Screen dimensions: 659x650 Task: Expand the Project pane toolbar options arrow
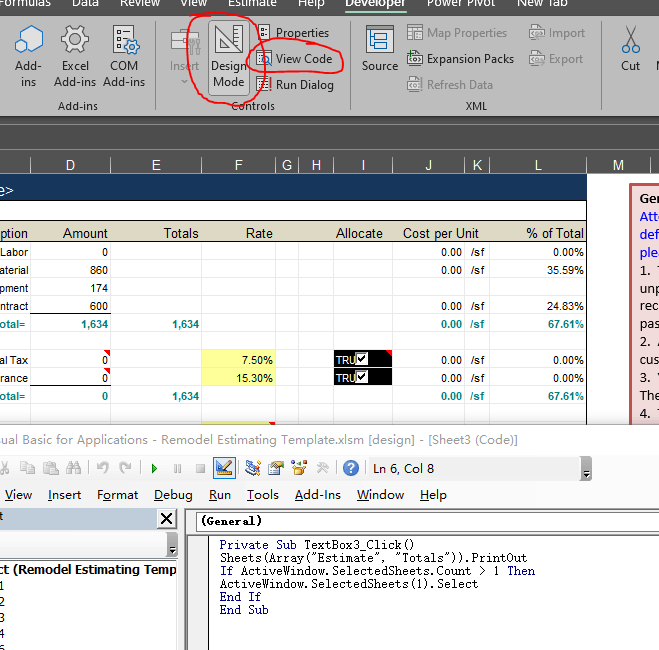(172, 544)
